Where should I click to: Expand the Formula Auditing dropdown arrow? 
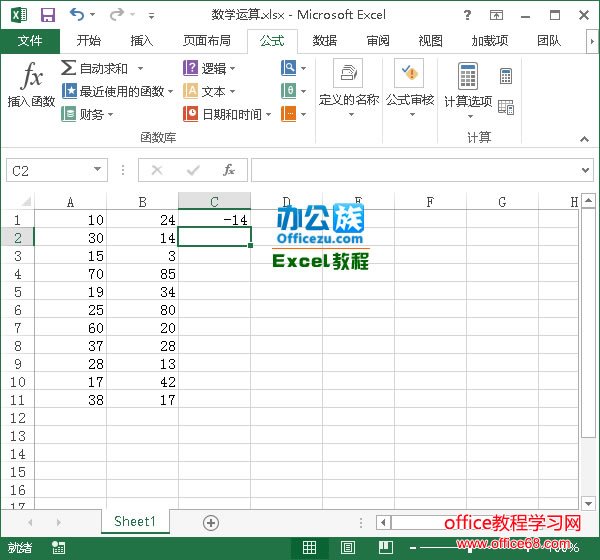(412, 114)
